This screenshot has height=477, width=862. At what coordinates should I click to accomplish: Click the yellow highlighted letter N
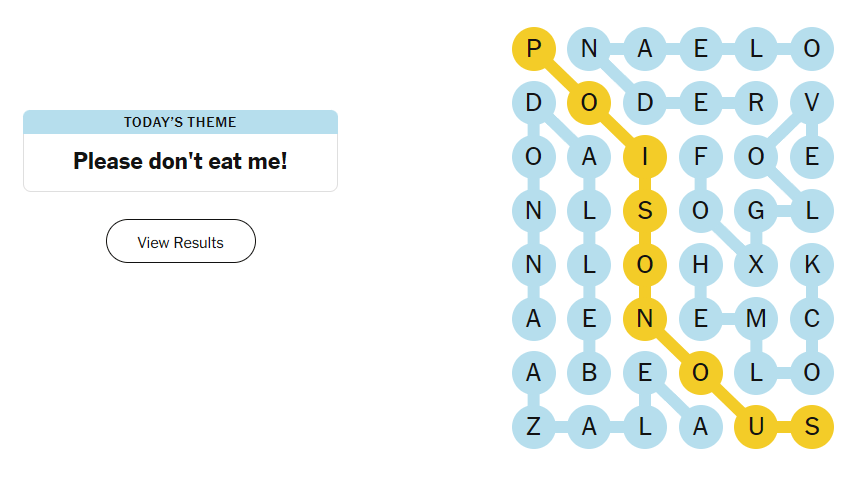tap(645, 319)
